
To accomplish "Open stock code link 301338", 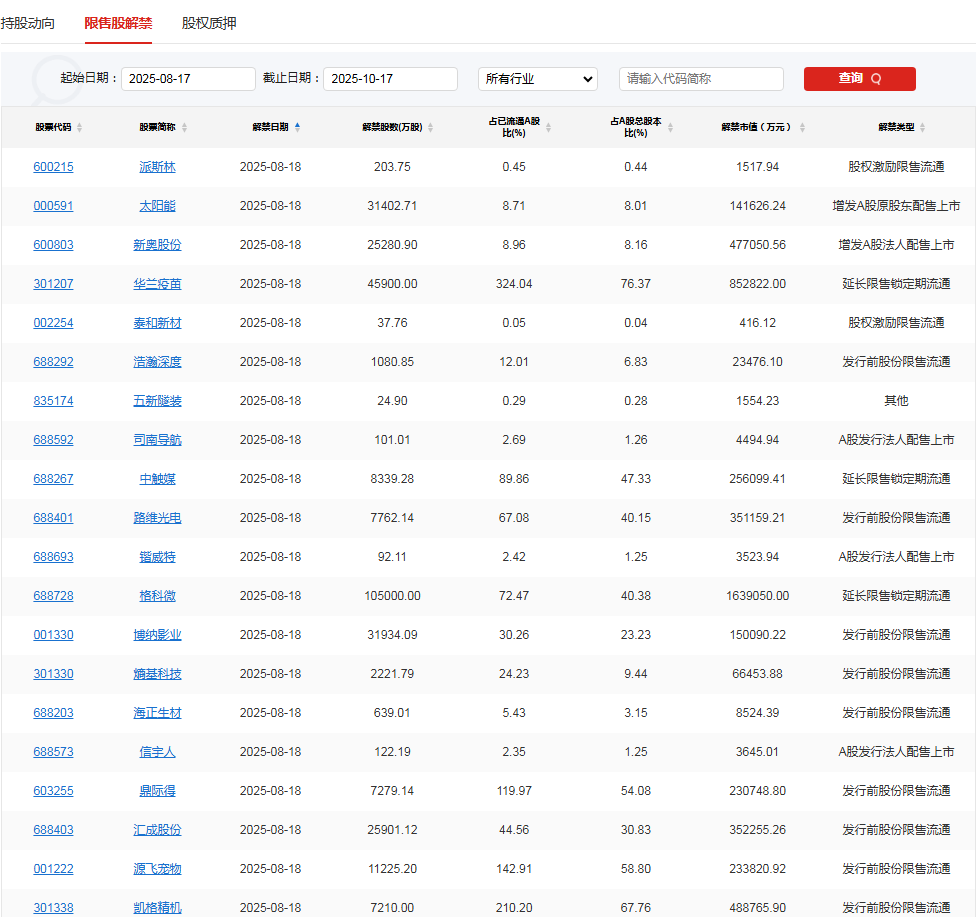I will (x=53, y=908).
